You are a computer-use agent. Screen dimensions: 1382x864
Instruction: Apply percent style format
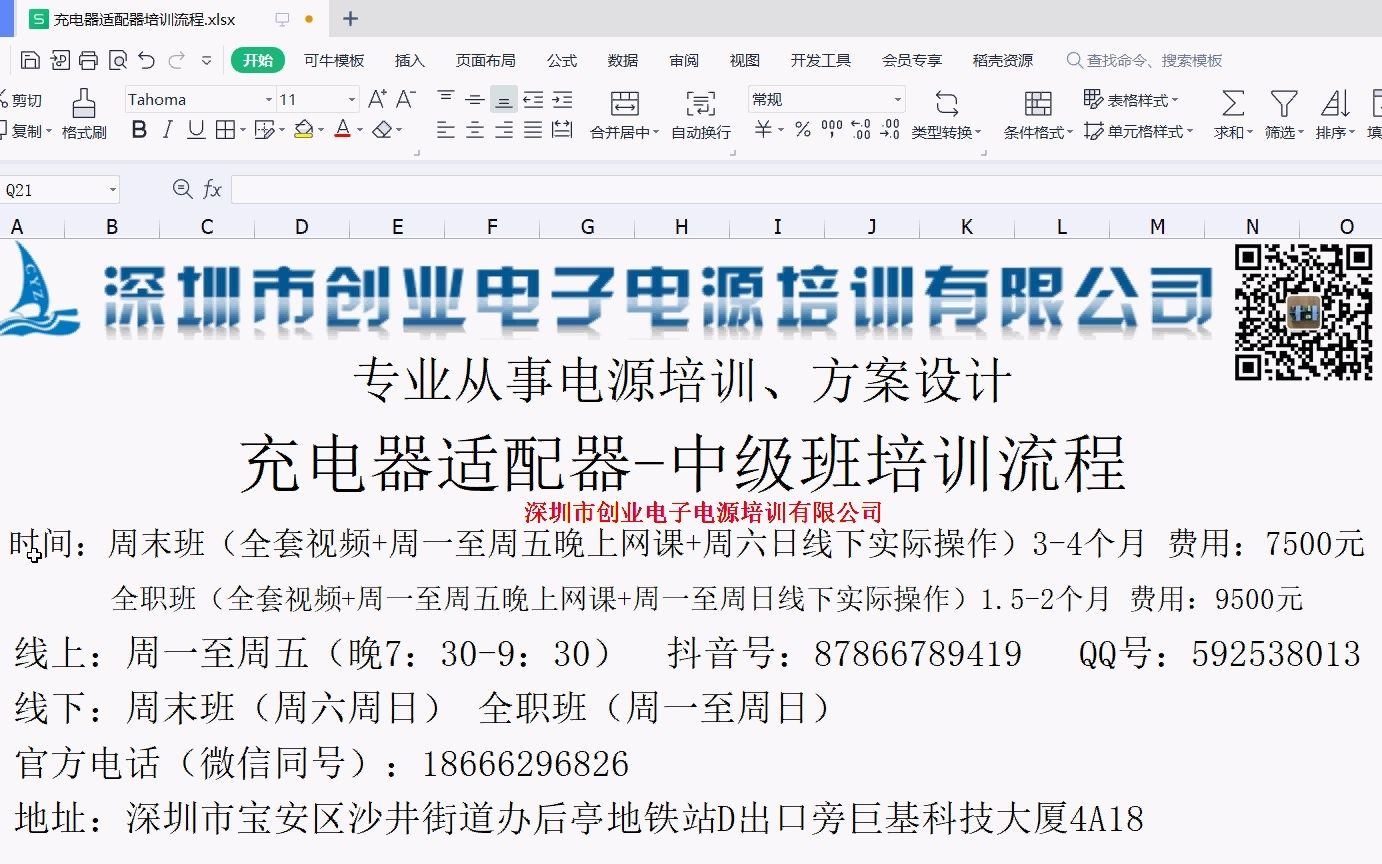click(x=803, y=130)
